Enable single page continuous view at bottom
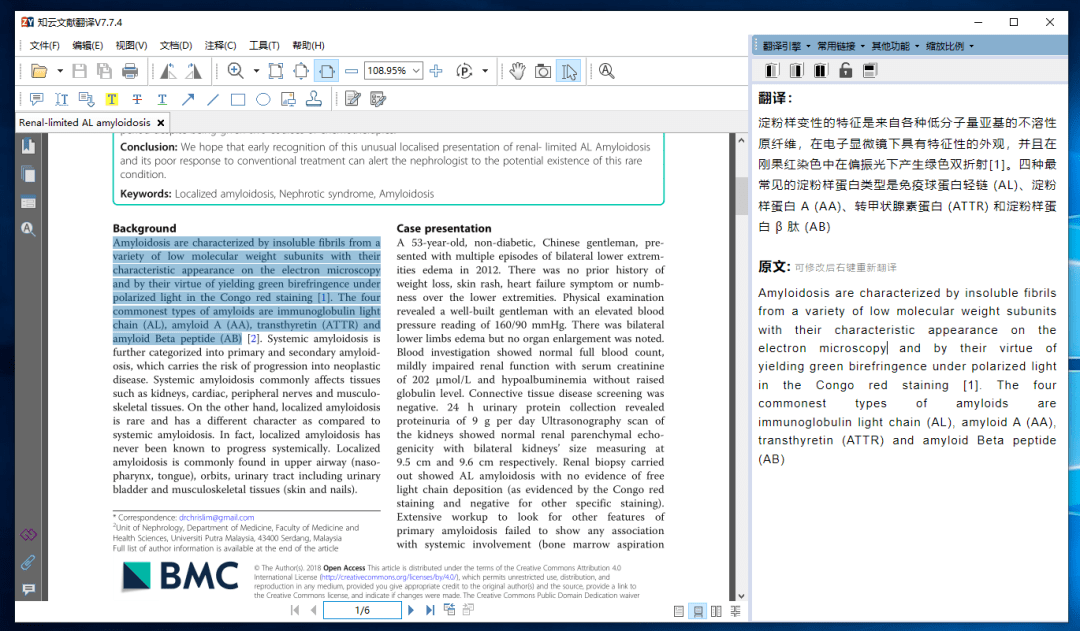Screen dimensions: 1080x631 (698, 611)
